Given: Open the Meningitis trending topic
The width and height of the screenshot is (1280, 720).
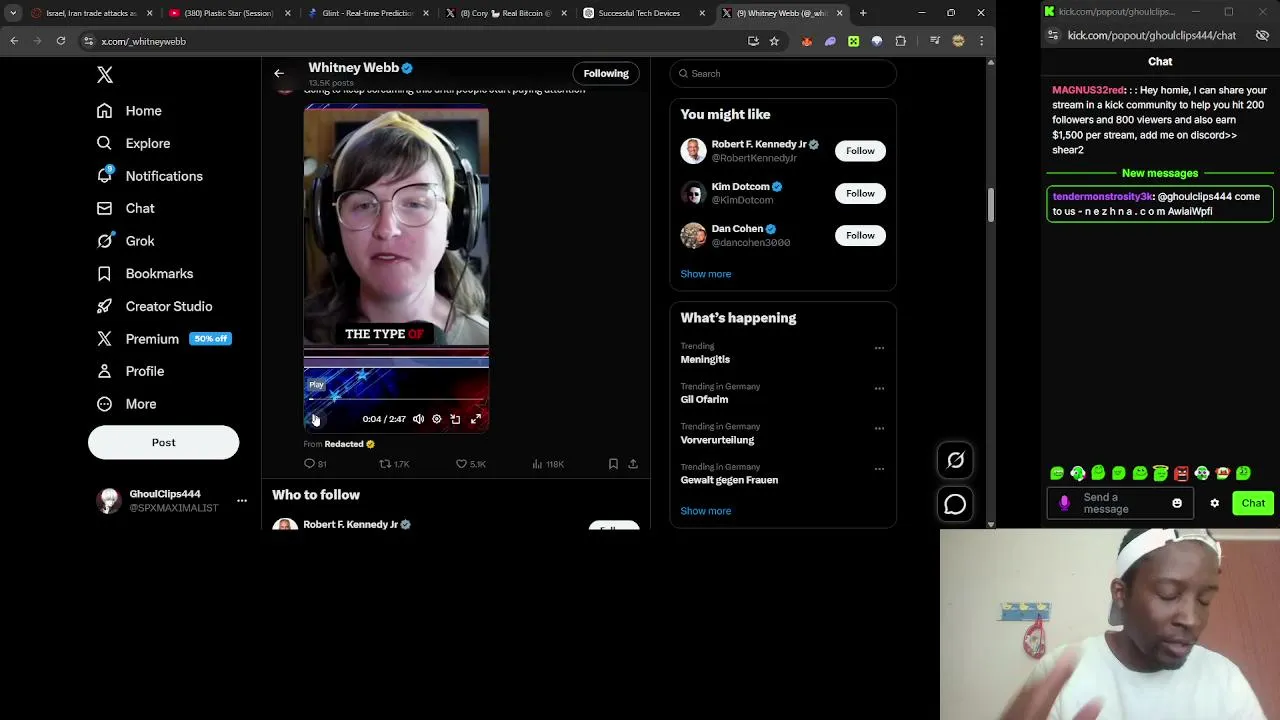Looking at the screenshot, I should tap(705, 359).
